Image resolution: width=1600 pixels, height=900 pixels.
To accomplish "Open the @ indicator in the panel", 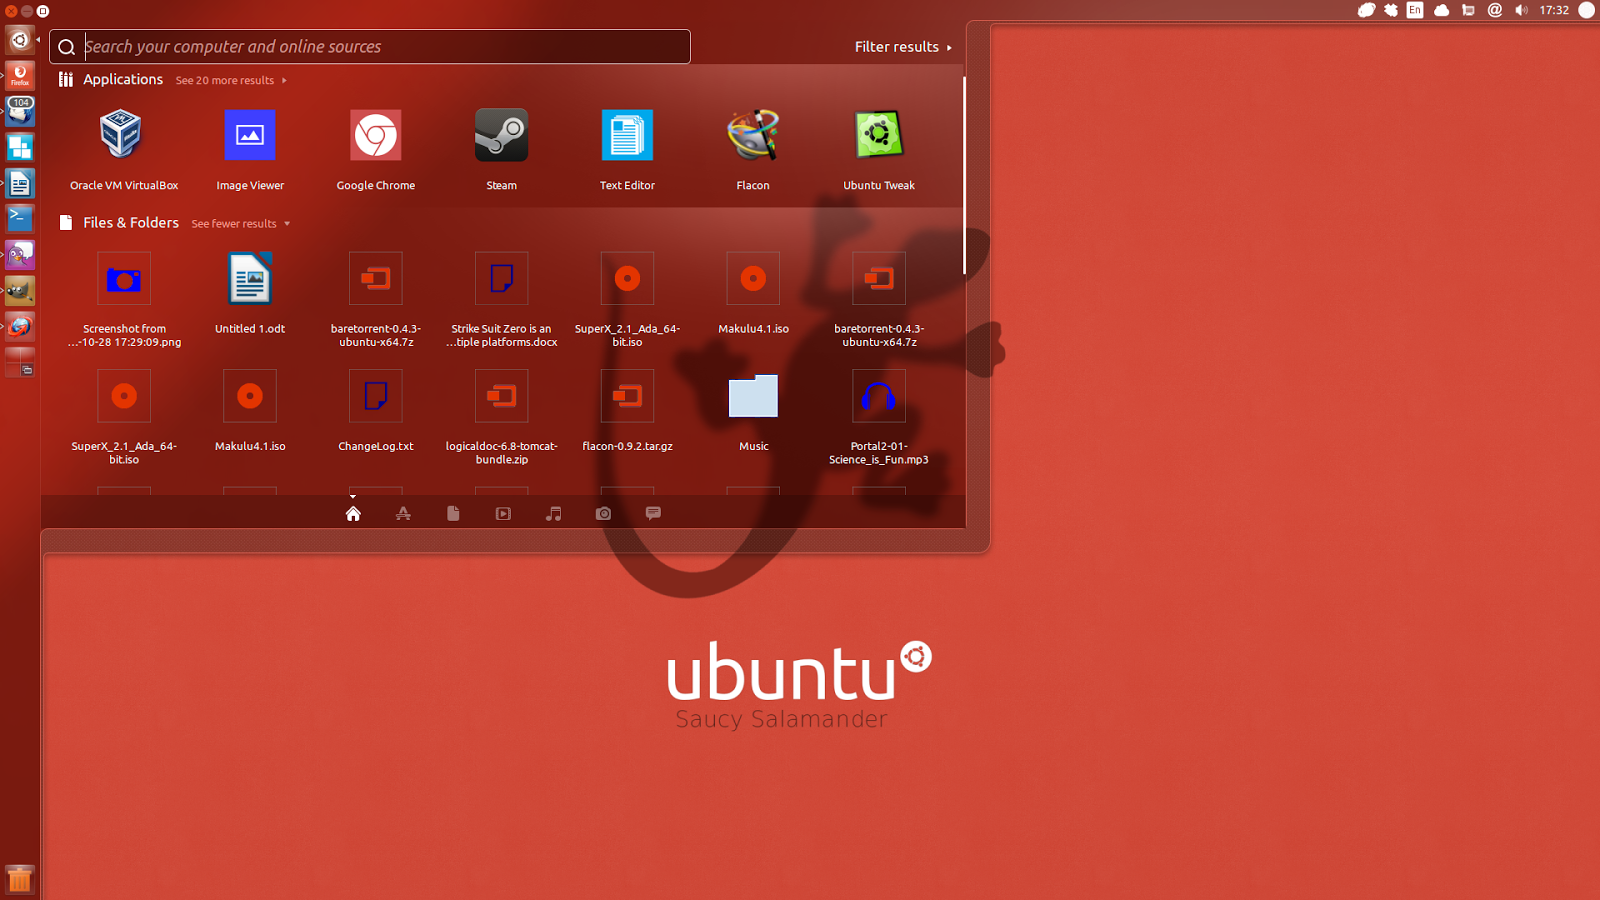I will [1495, 10].
